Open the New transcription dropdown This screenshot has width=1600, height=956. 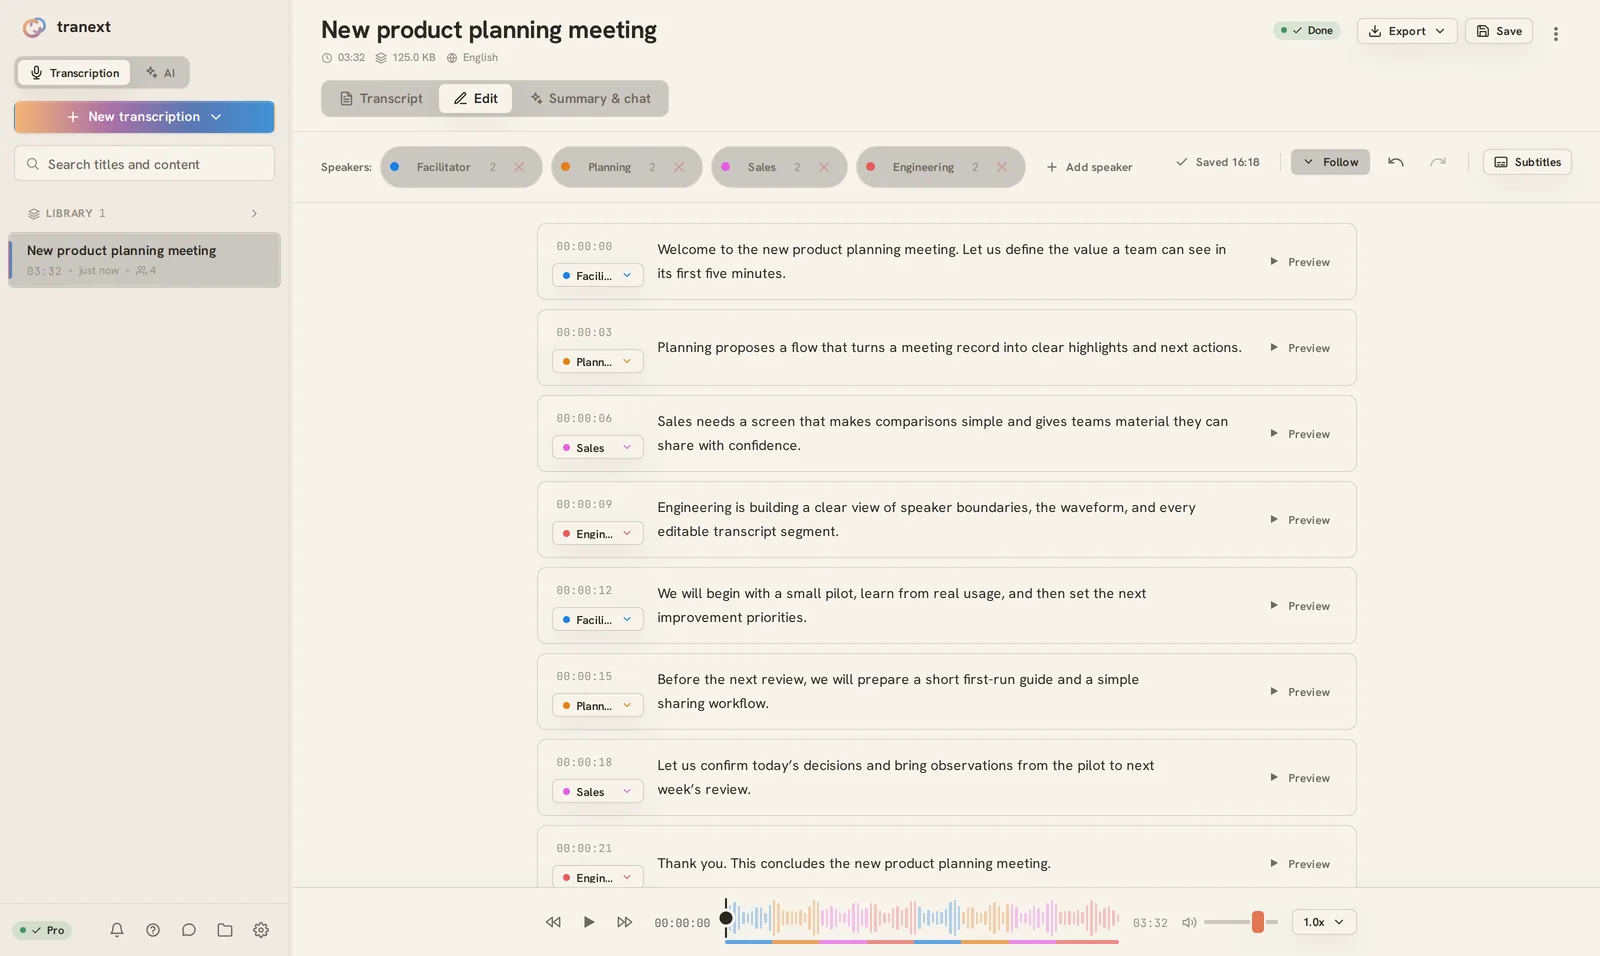[144, 117]
